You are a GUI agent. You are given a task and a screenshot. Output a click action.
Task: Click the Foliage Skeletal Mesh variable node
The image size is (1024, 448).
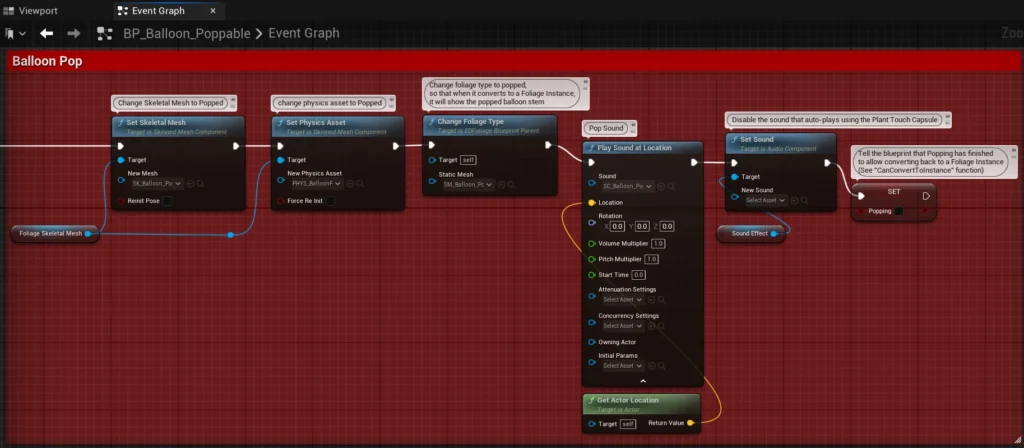(x=52, y=234)
